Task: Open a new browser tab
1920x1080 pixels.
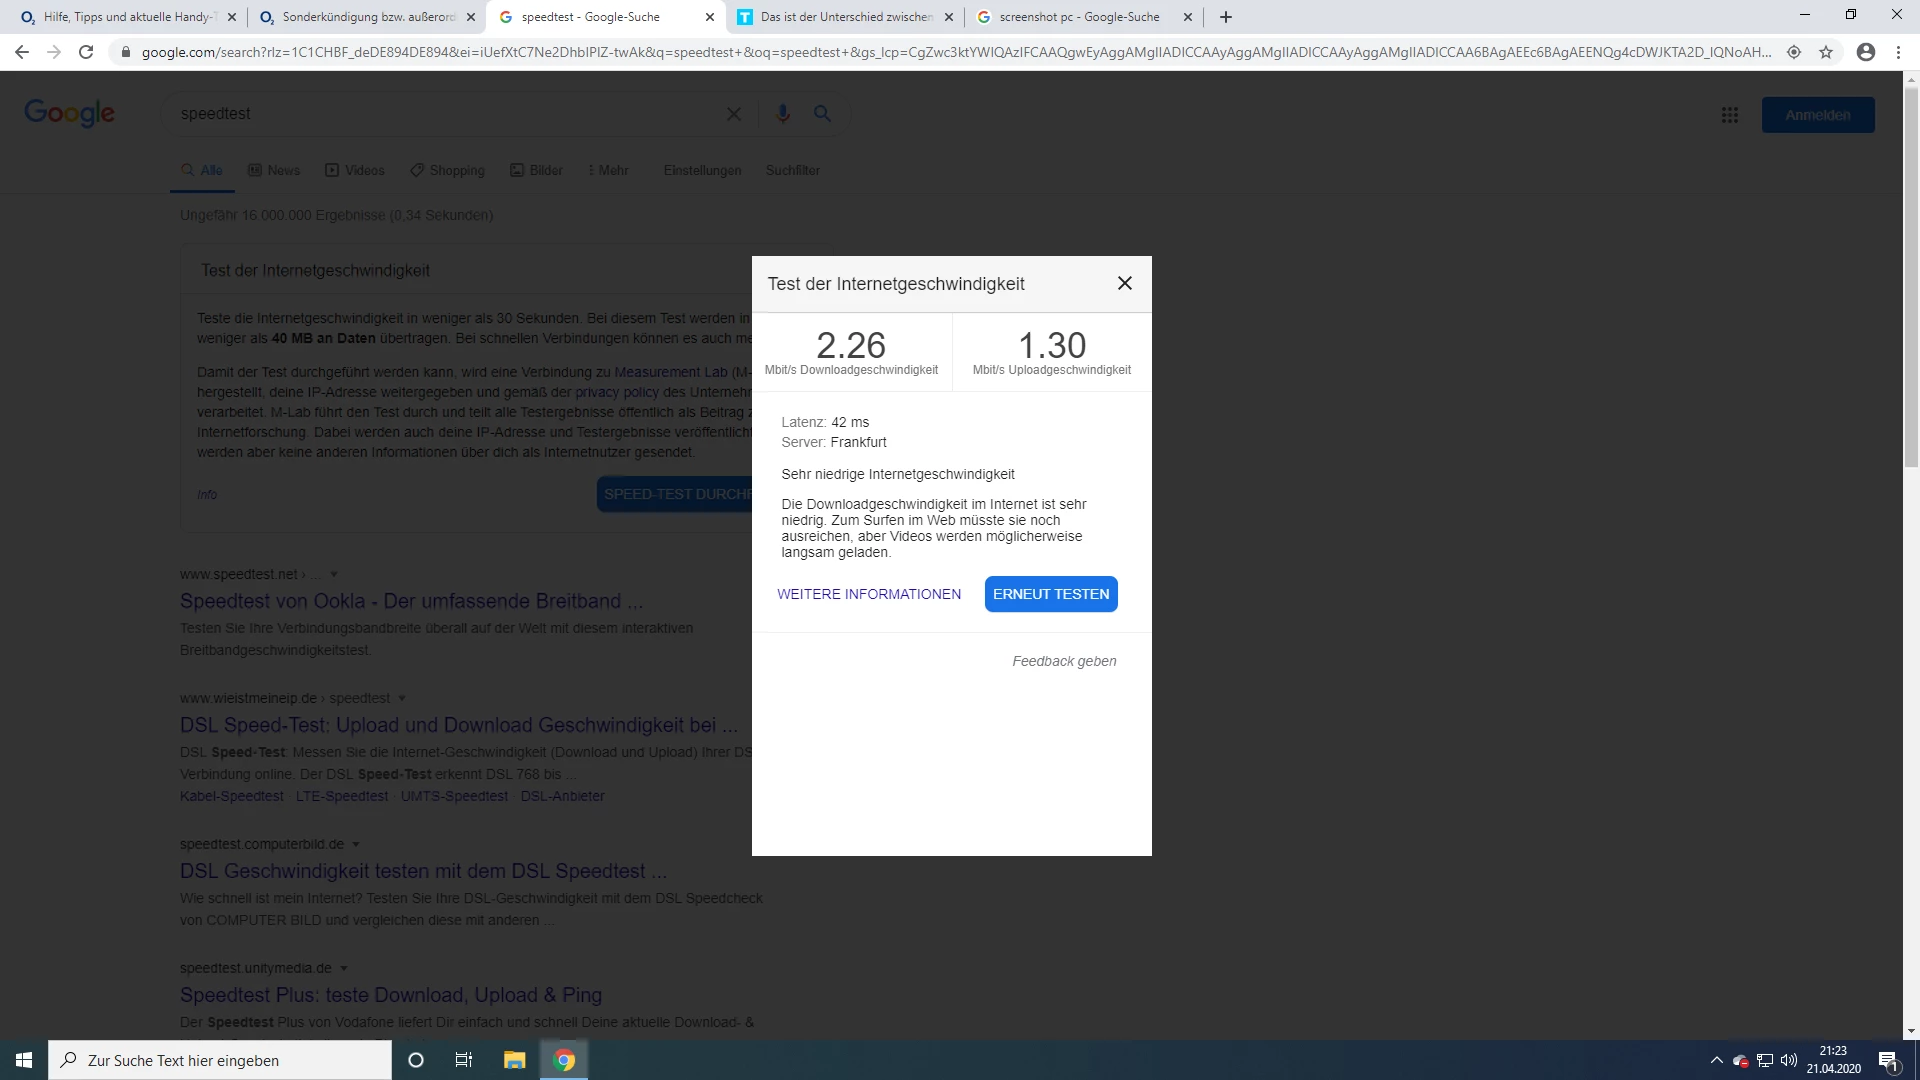Action: coord(1226,17)
